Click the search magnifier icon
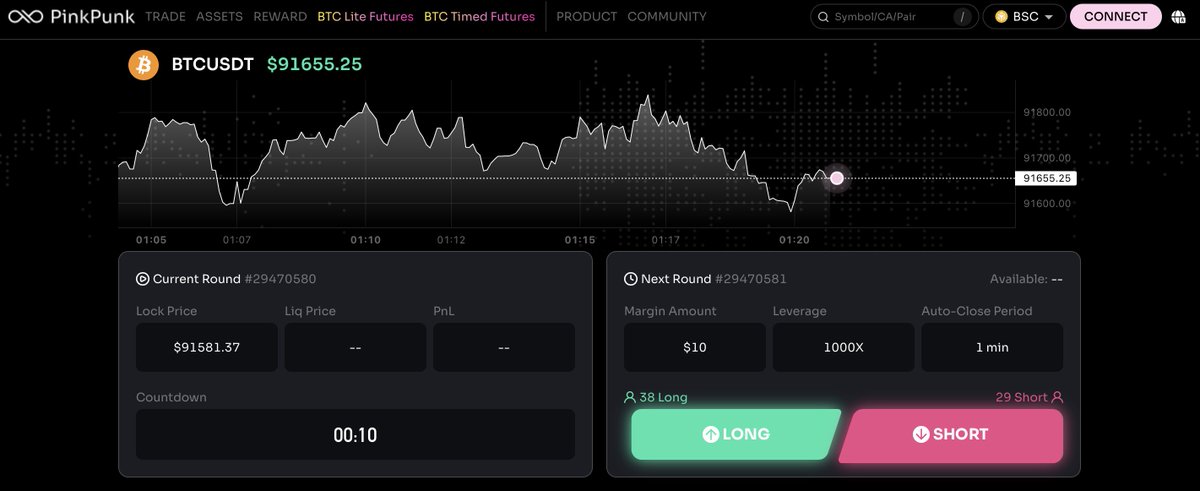The image size is (1200, 491). coord(824,17)
